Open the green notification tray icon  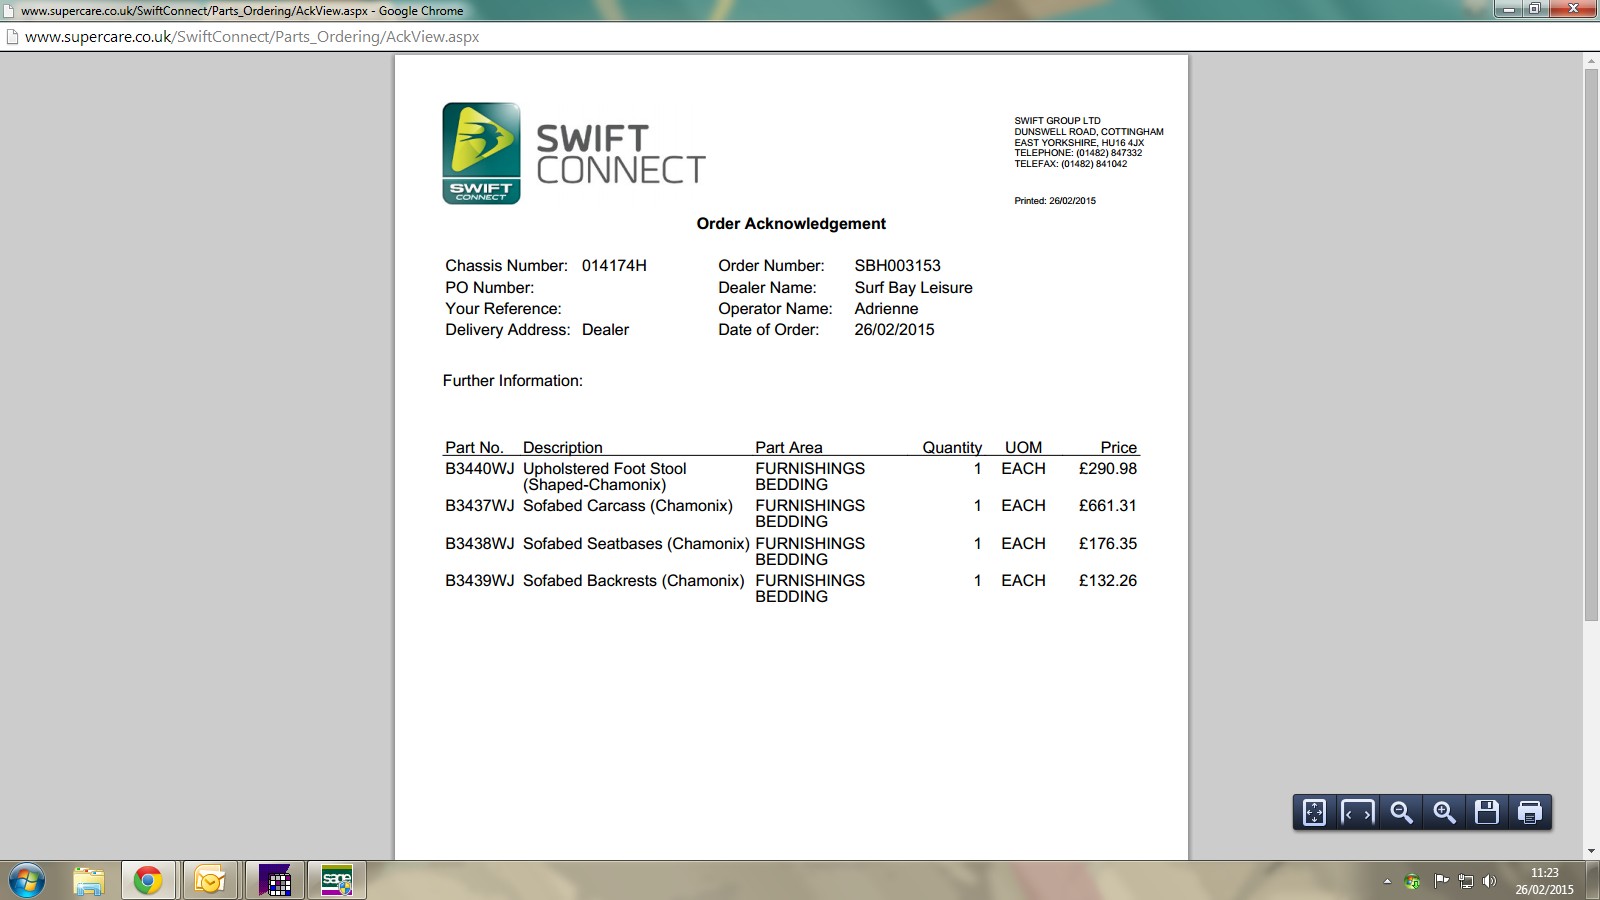point(1413,881)
